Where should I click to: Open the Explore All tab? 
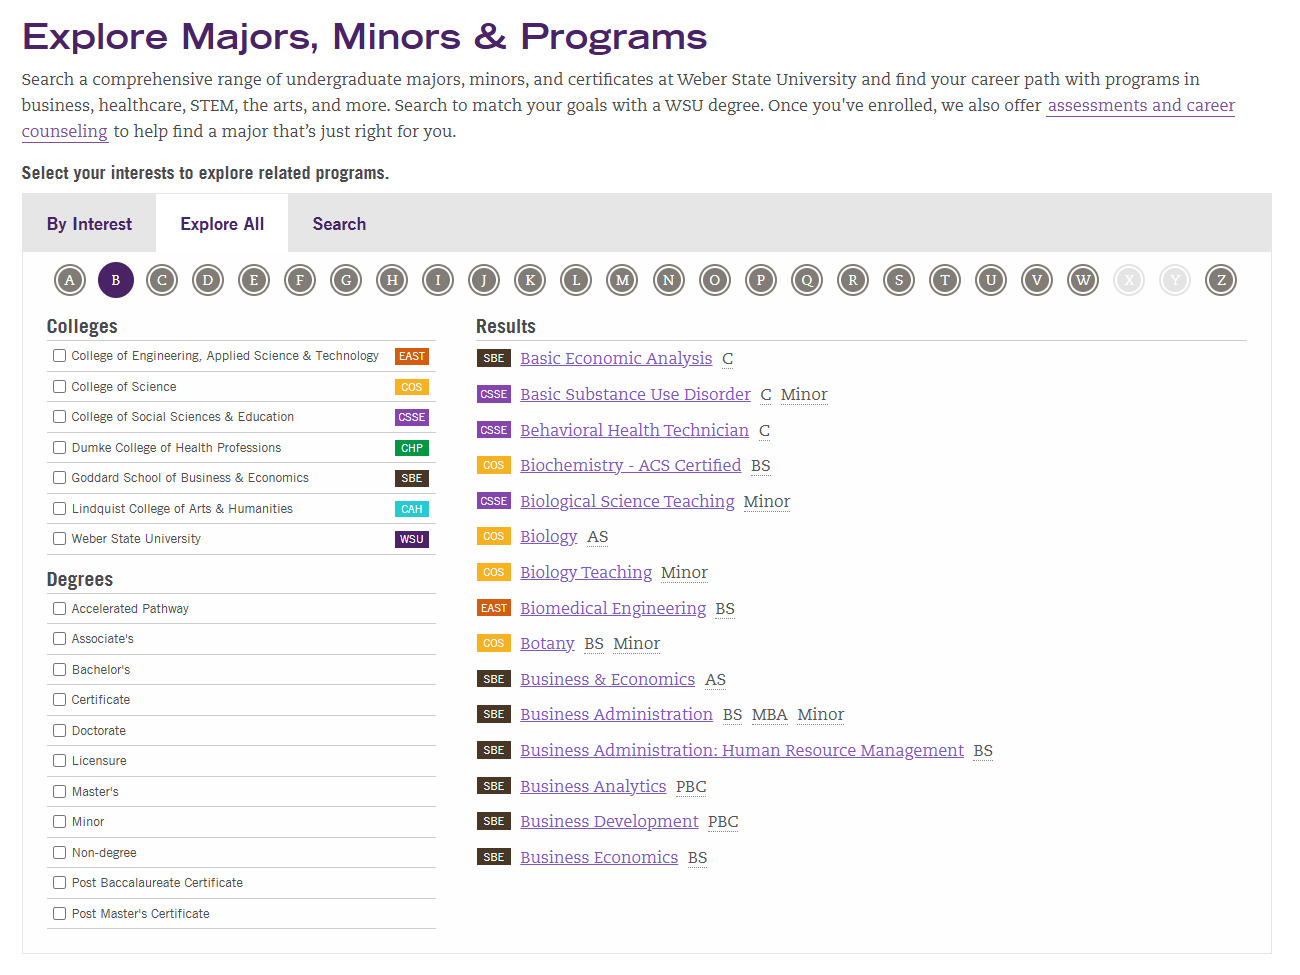(222, 224)
